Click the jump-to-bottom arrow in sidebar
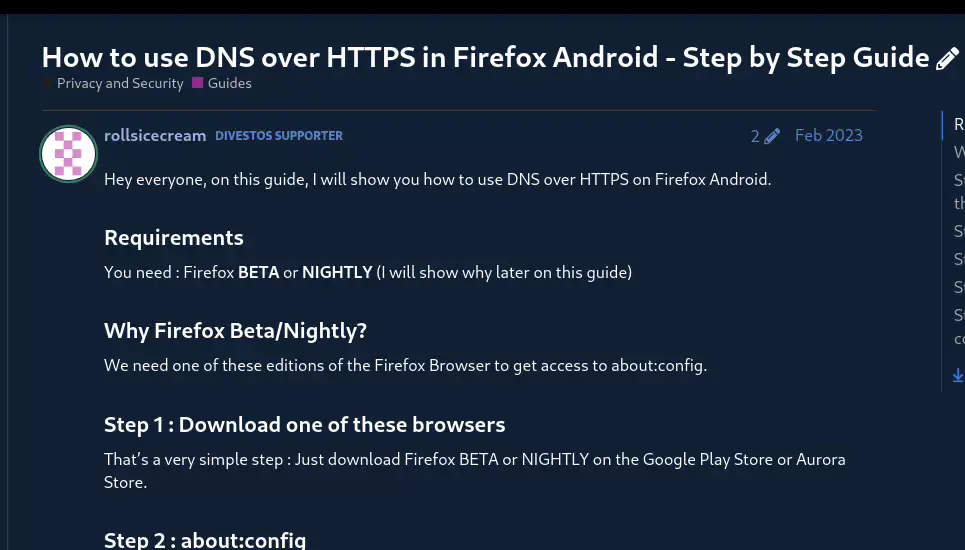This screenshot has height=550, width=965. [957, 375]
